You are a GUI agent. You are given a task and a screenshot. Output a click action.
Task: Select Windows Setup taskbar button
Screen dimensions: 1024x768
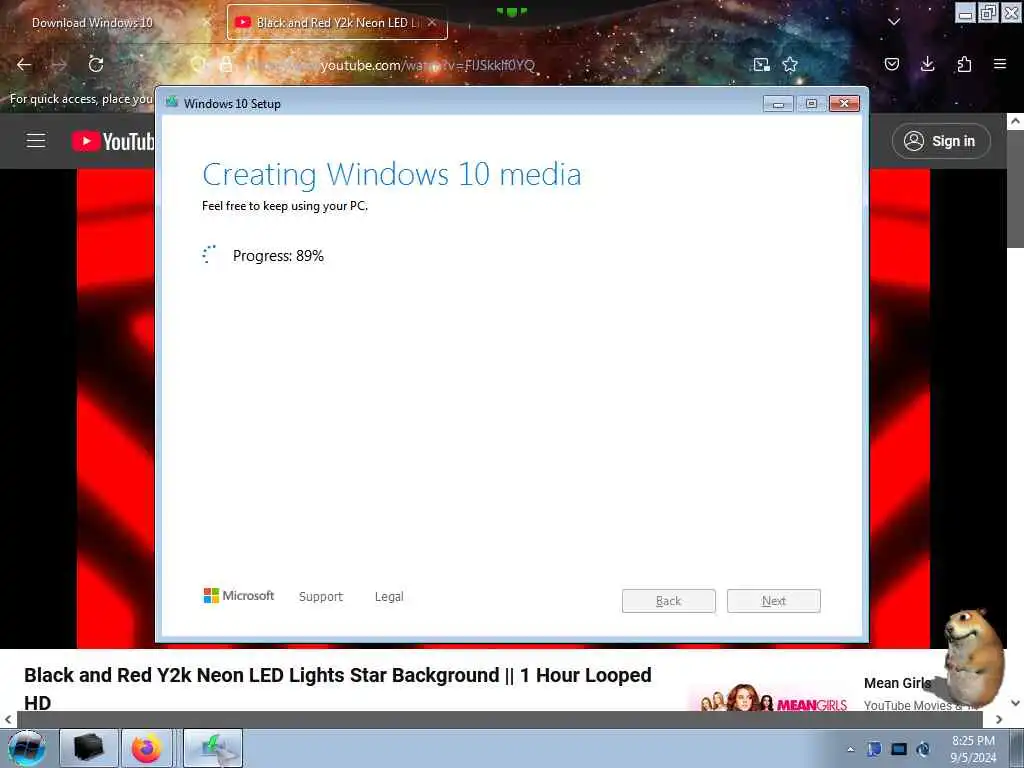pos(213,748)
